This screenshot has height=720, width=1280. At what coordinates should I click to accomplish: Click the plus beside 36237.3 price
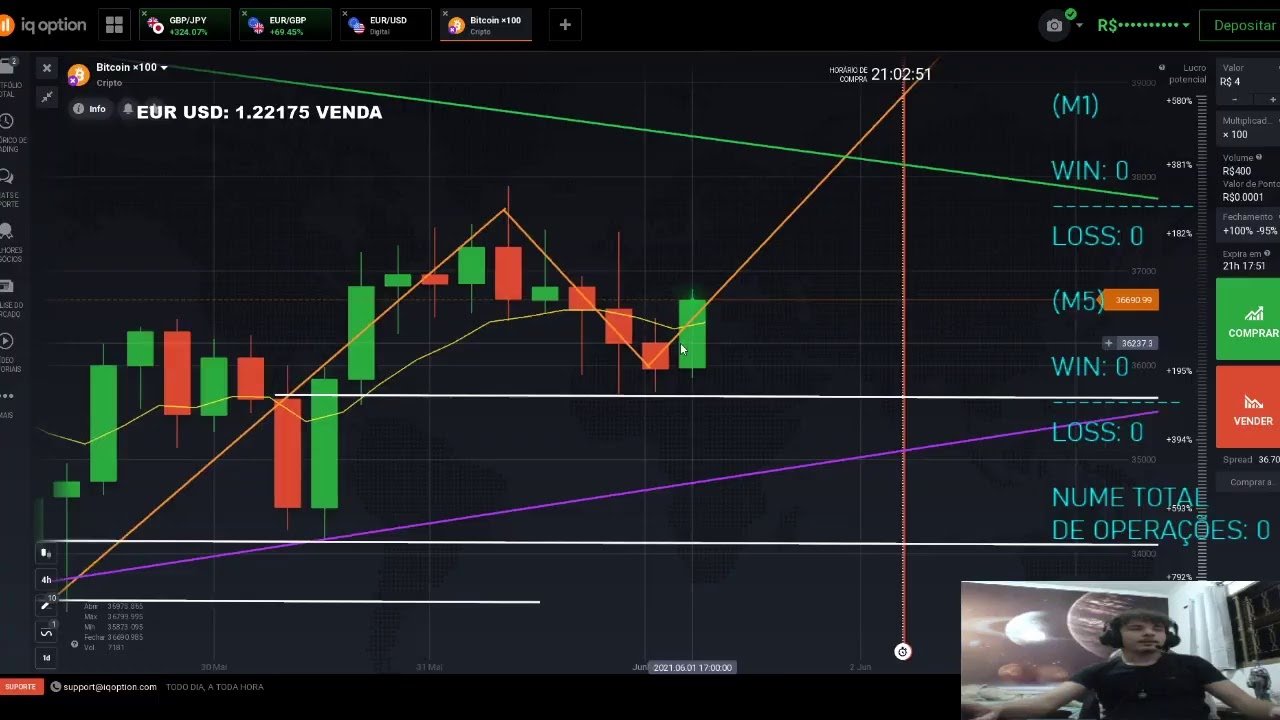point(1108,343)
